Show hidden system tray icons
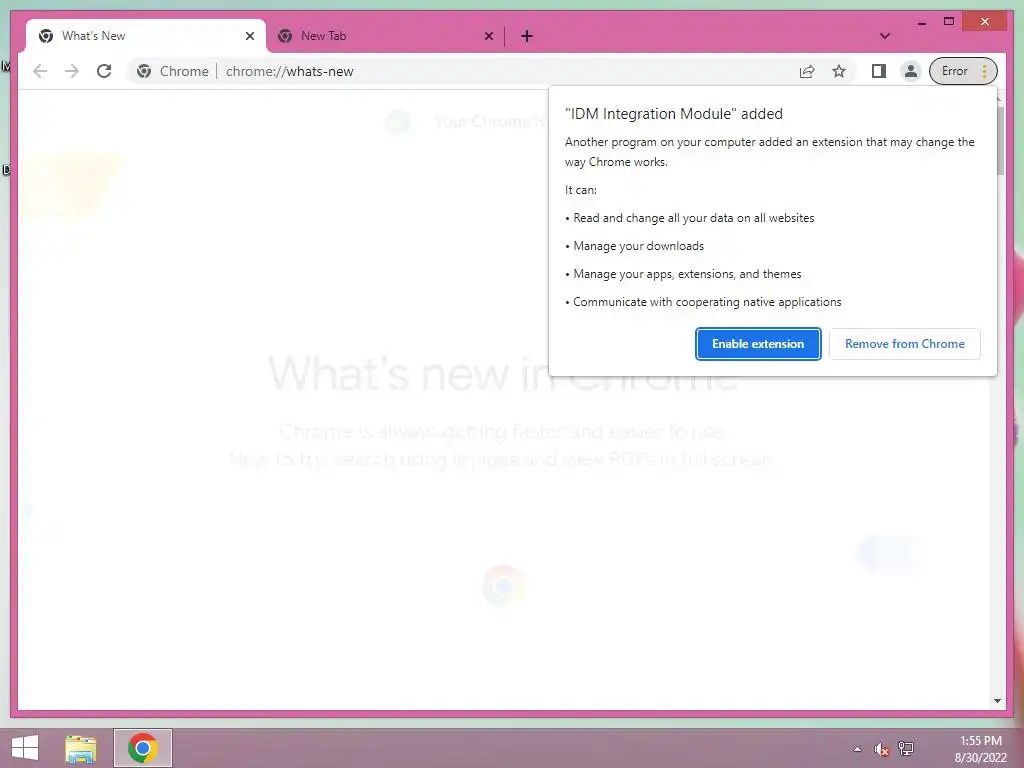 857,749
